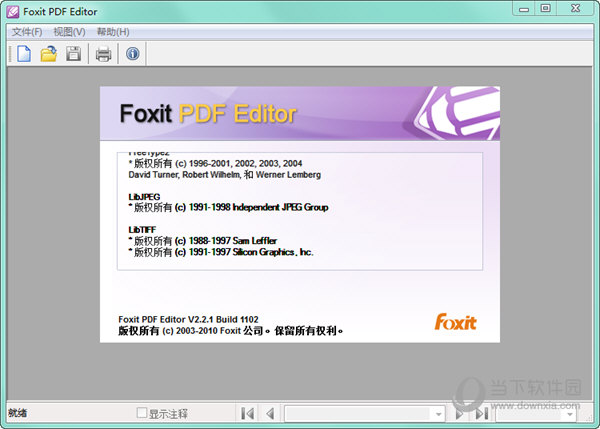Click text 'Foxit PDF Editor V2.2.1 Build 1102'
The width and height of the screenshot is (600, 429).
pyautogui.click(x=188, y=319)
